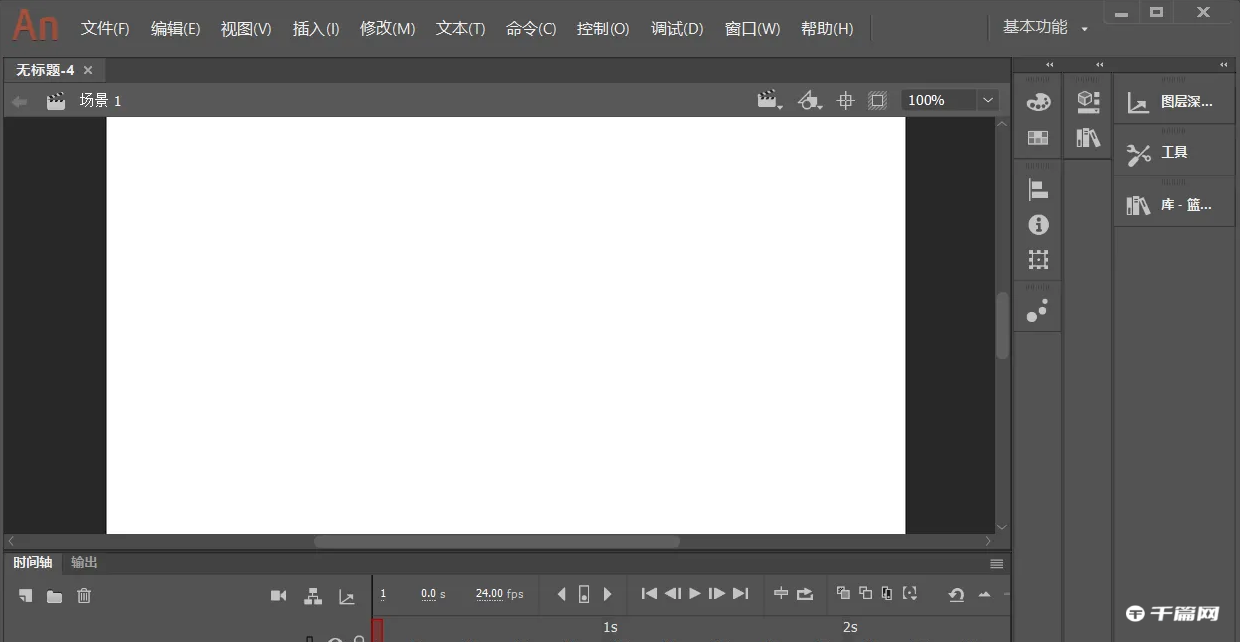
Task: Click the Play button in timeline
Action: point(694,593)
